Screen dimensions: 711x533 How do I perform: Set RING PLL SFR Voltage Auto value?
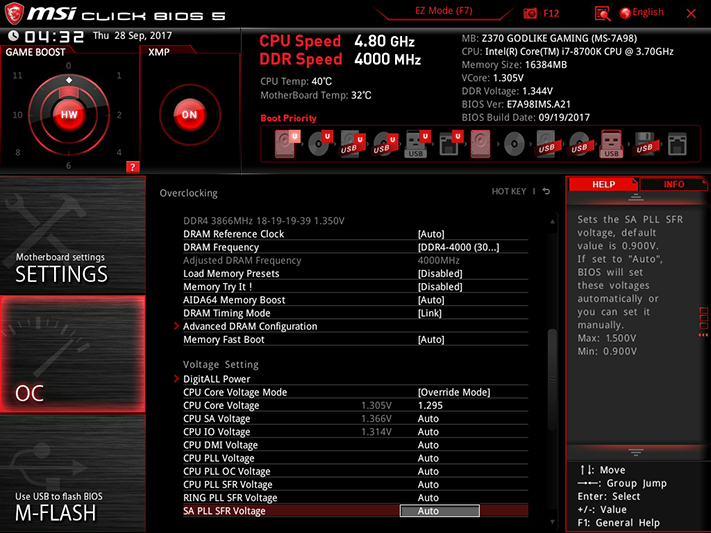click(428, 498)
